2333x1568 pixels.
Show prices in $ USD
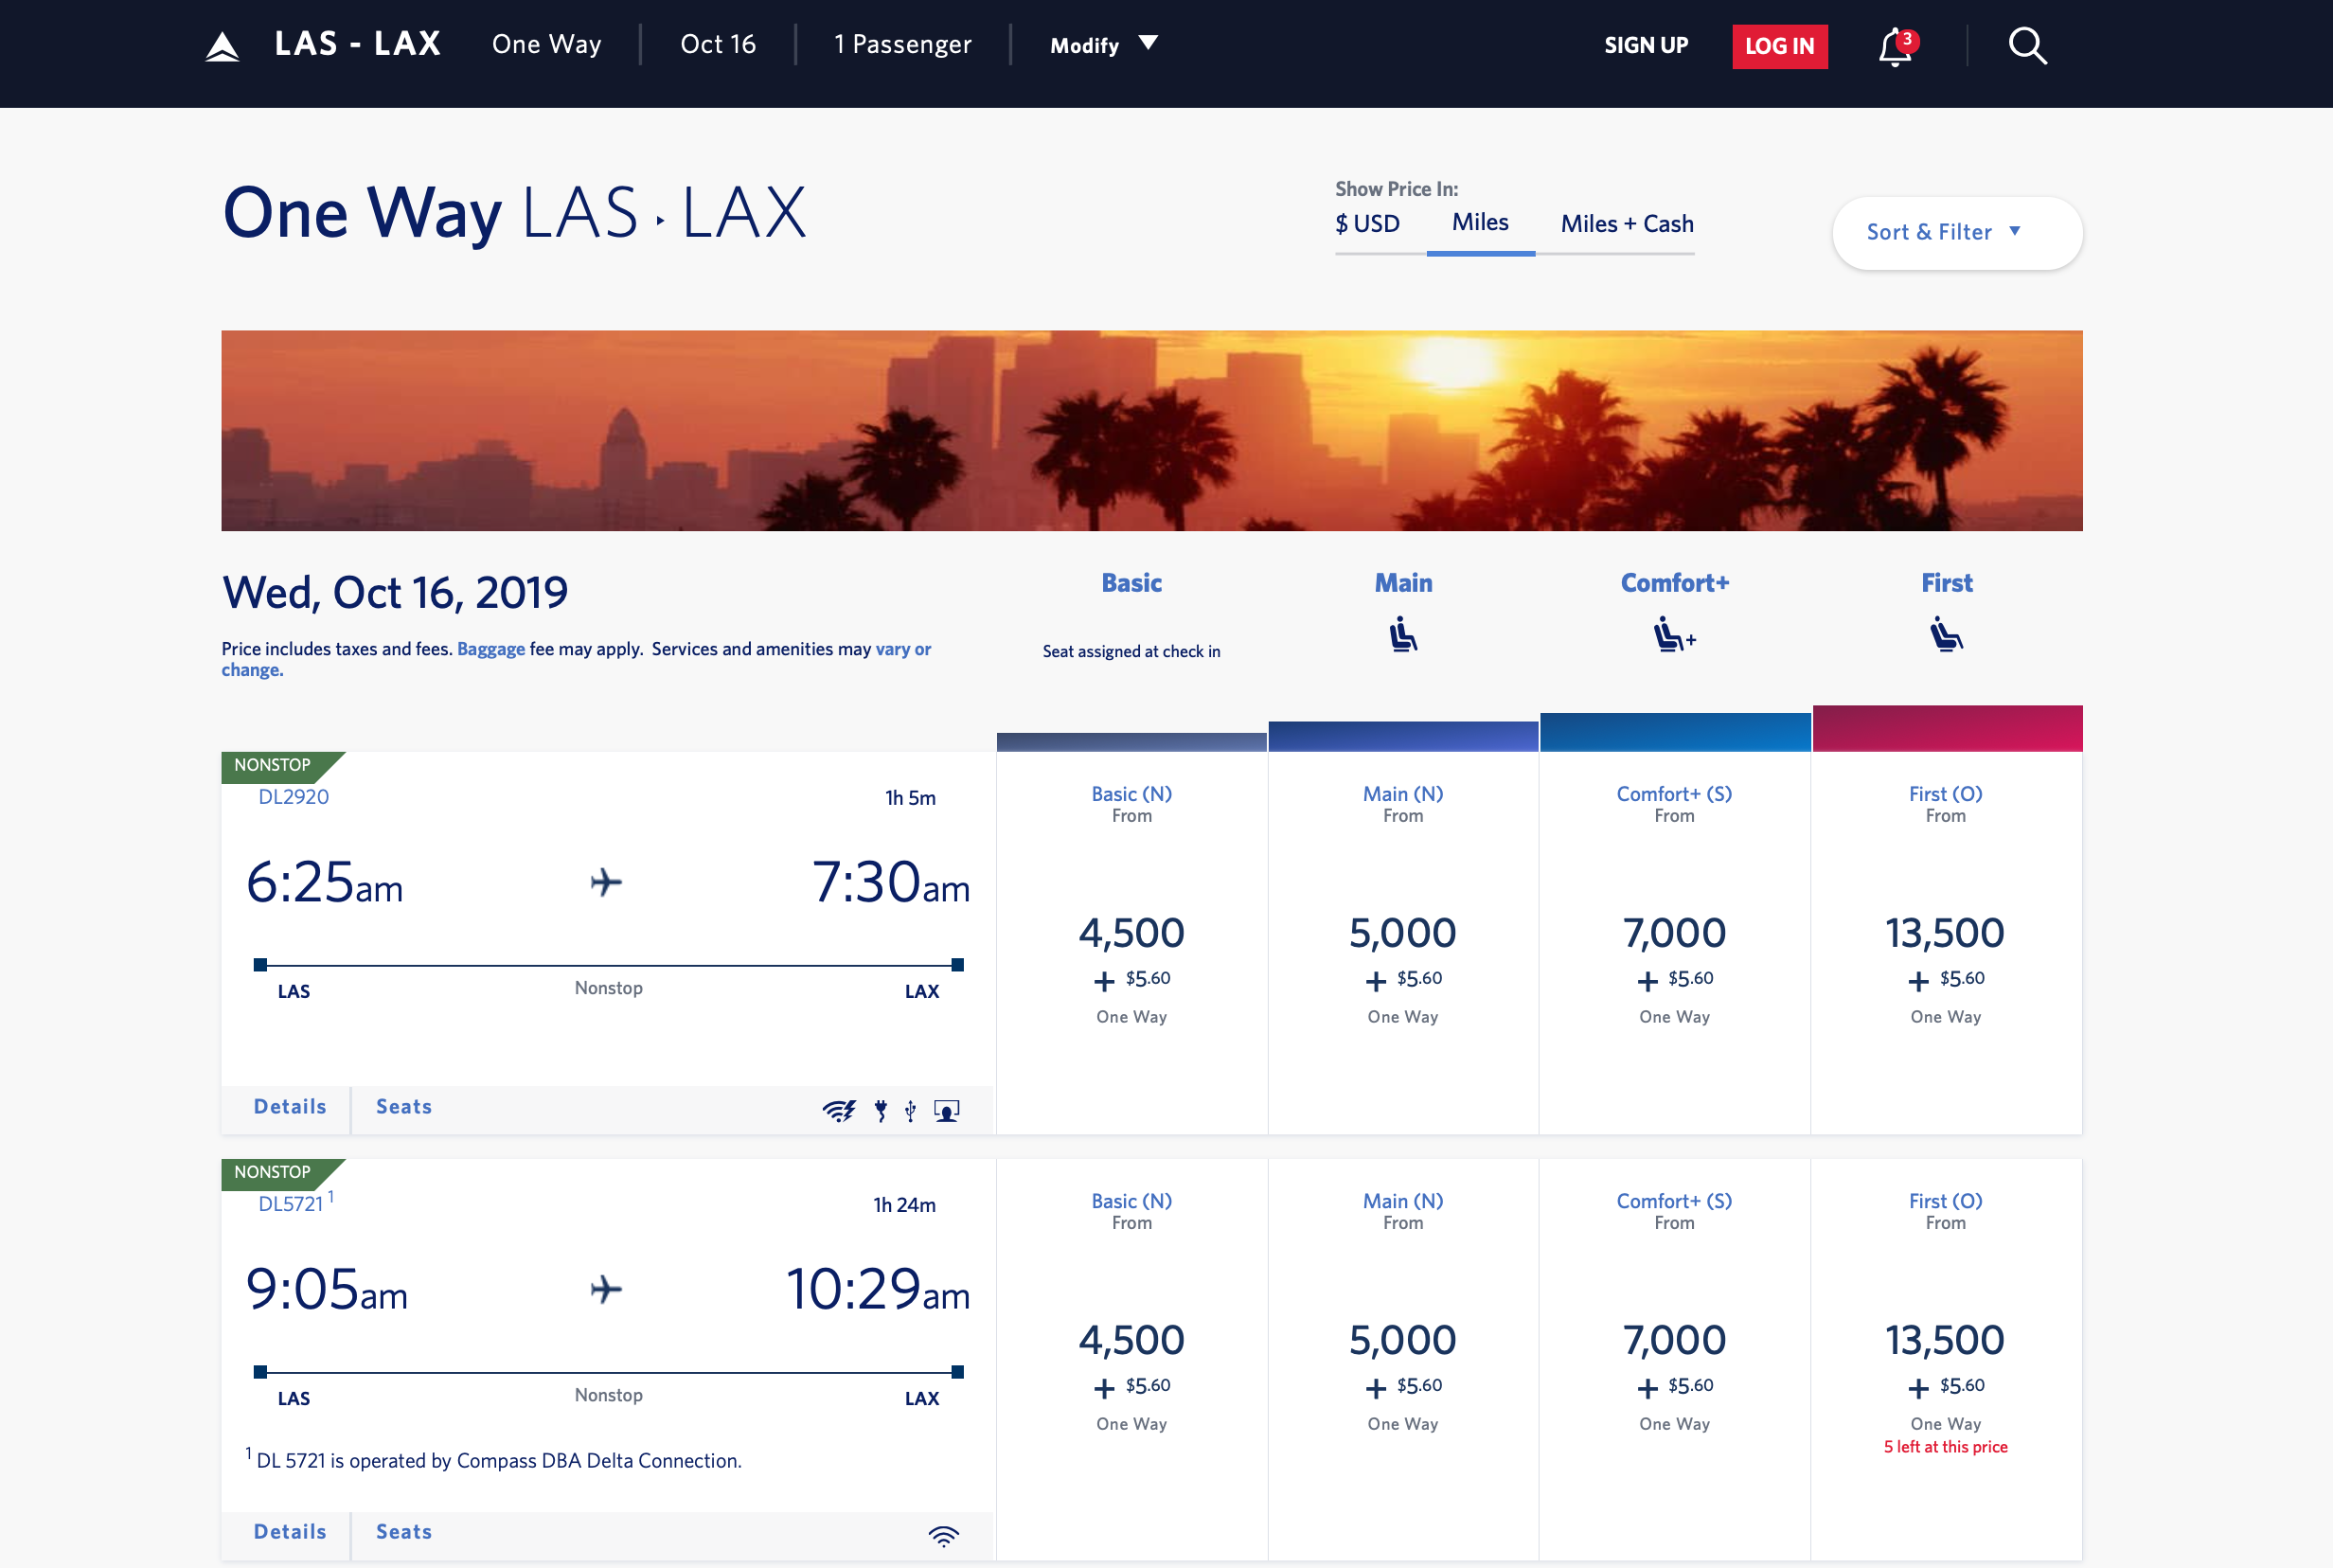[1367, 224]
